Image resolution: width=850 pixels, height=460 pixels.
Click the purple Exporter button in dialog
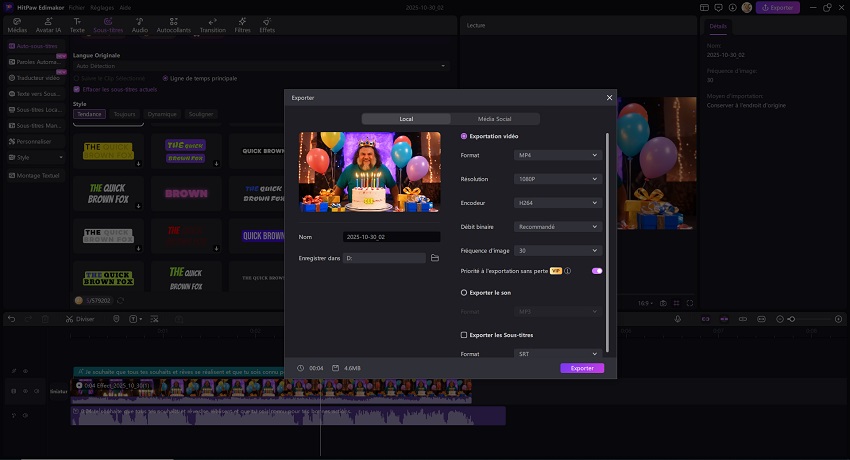click(x=582, y=368)
